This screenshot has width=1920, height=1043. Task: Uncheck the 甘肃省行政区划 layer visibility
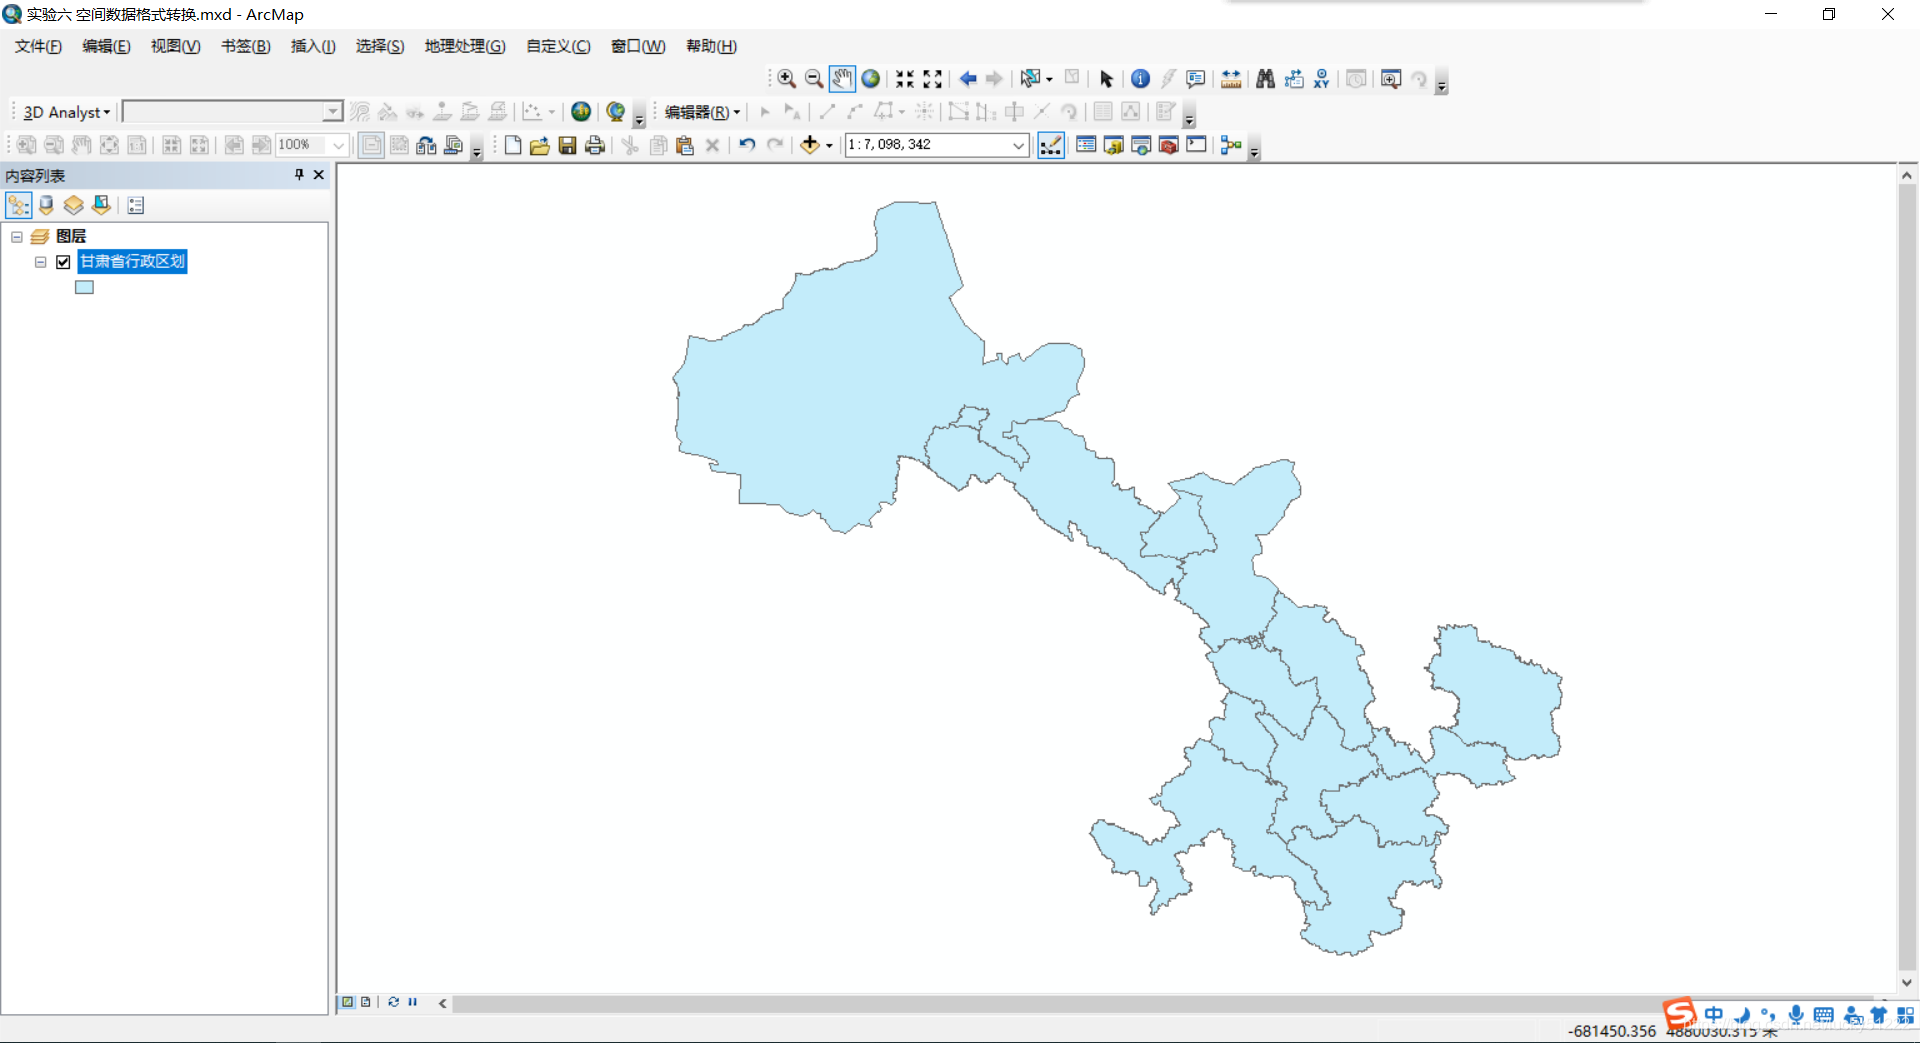63,262
